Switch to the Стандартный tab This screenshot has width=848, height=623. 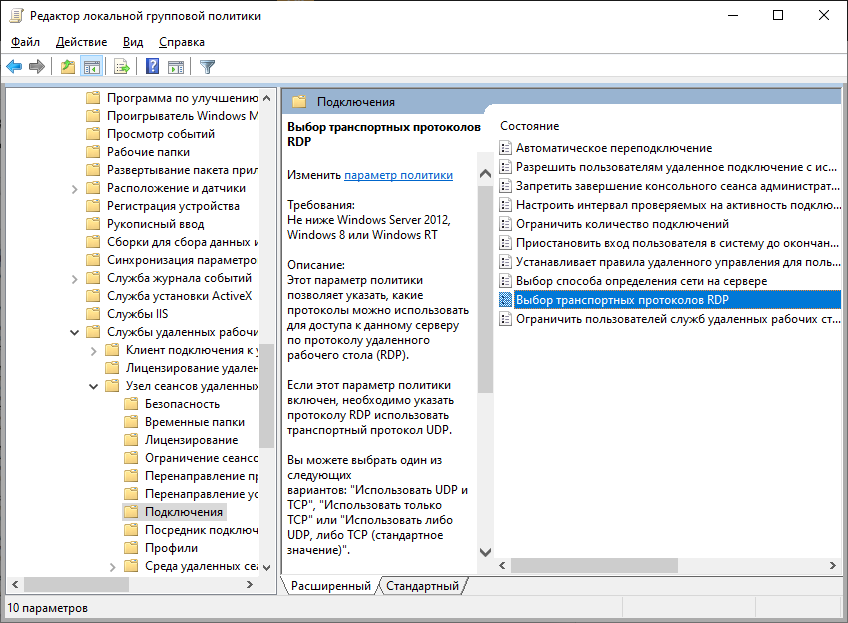point(422,586)
